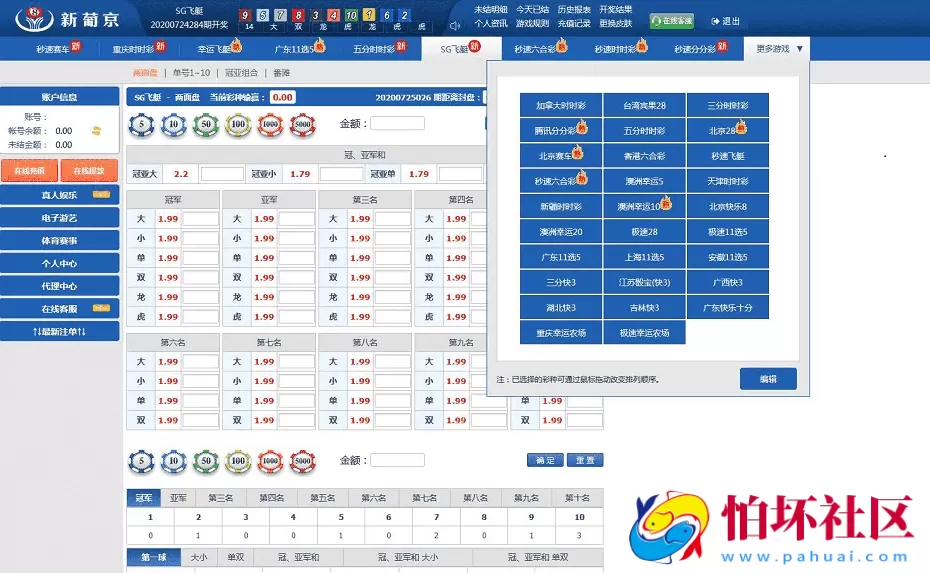The height and width of the screenshot is (573, 930).
Task: Click the top 金额 amount input field
Action: tap(397, 124)
